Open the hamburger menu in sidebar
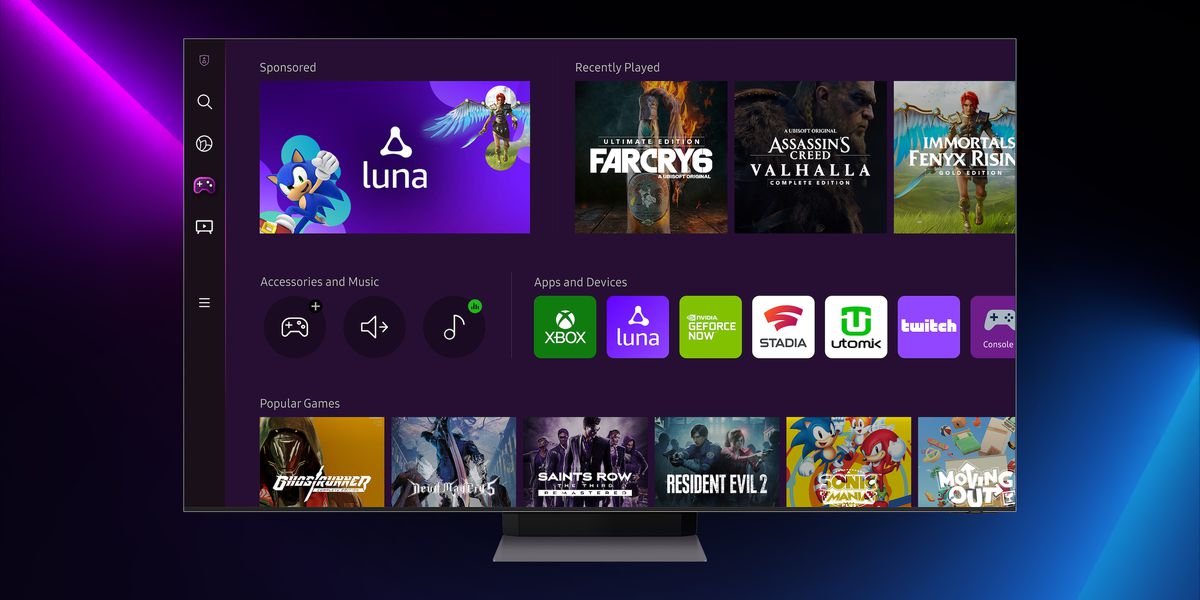Image resolution: width=1200 pixels, height=600 pixels. coord(204,303)
